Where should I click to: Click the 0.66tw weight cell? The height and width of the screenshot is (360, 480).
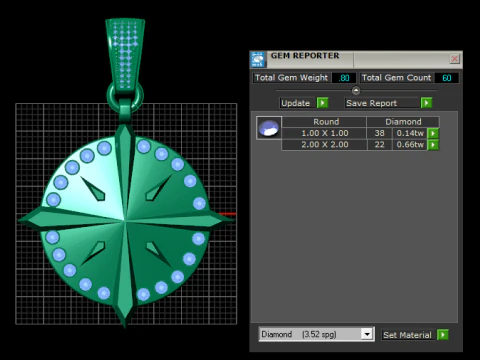click(410, 145)
